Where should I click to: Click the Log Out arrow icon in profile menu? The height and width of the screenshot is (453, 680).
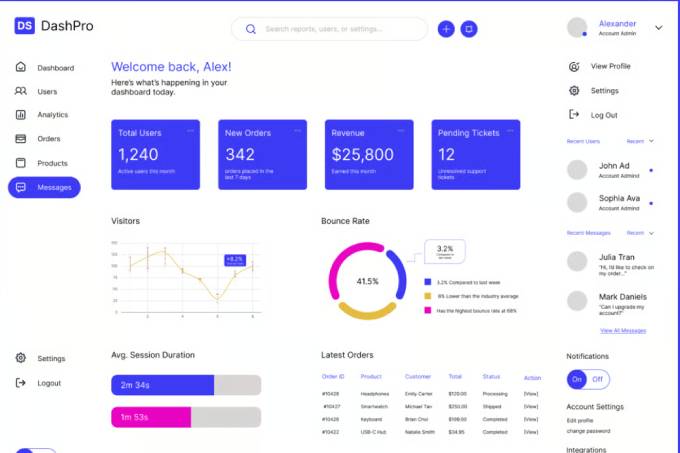tap(573, 115)
